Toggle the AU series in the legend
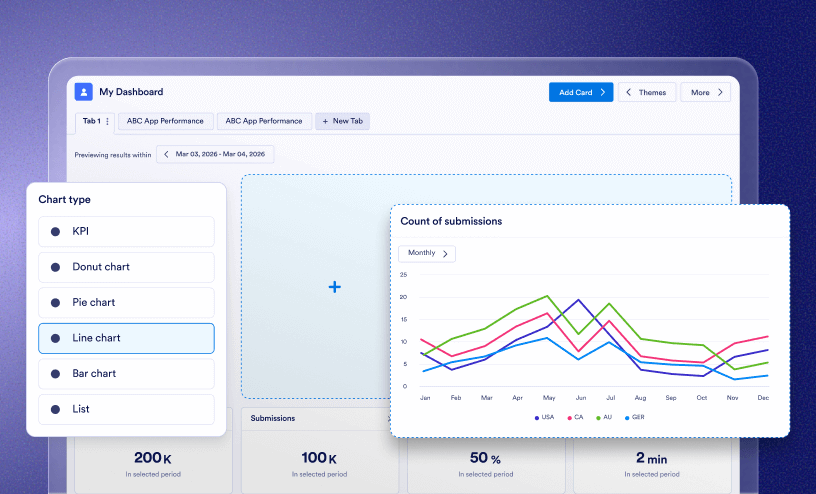This screenshot has width=816, height=494. point(604,417)
